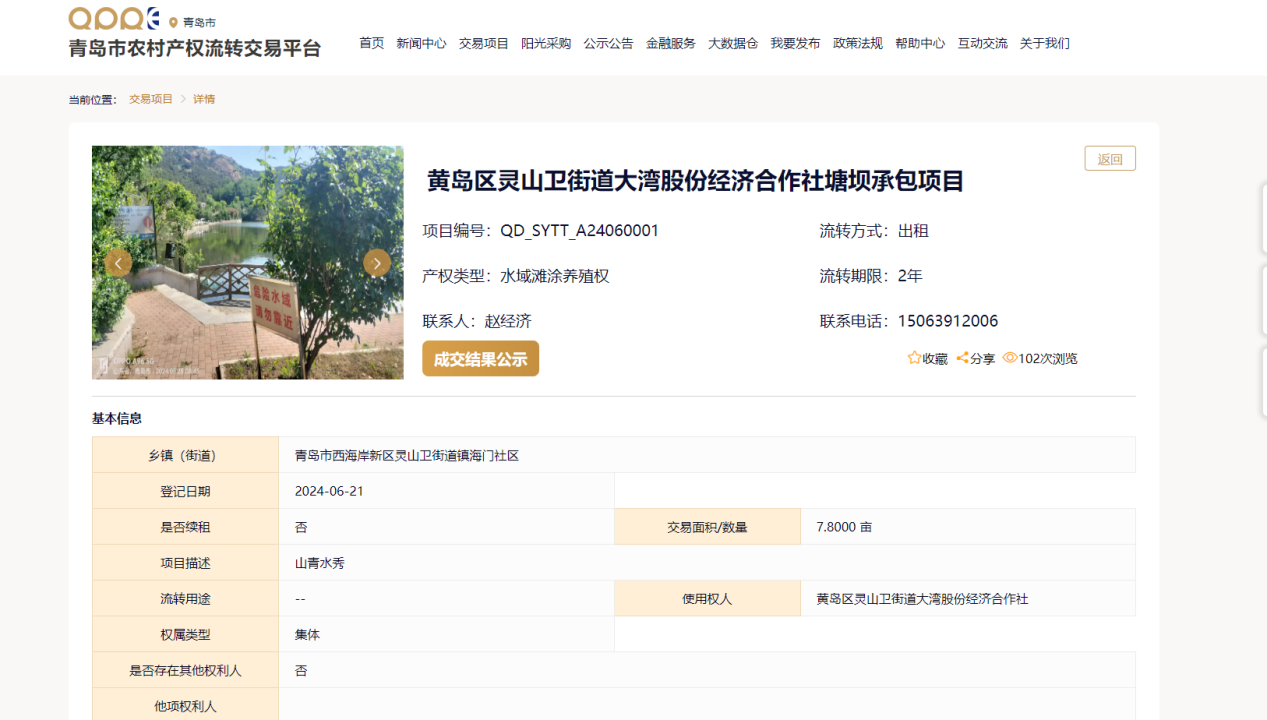Screen dimensions: 1267x720
Task: Click the 基本信息 section heading
Action: [x=117, y=418]
